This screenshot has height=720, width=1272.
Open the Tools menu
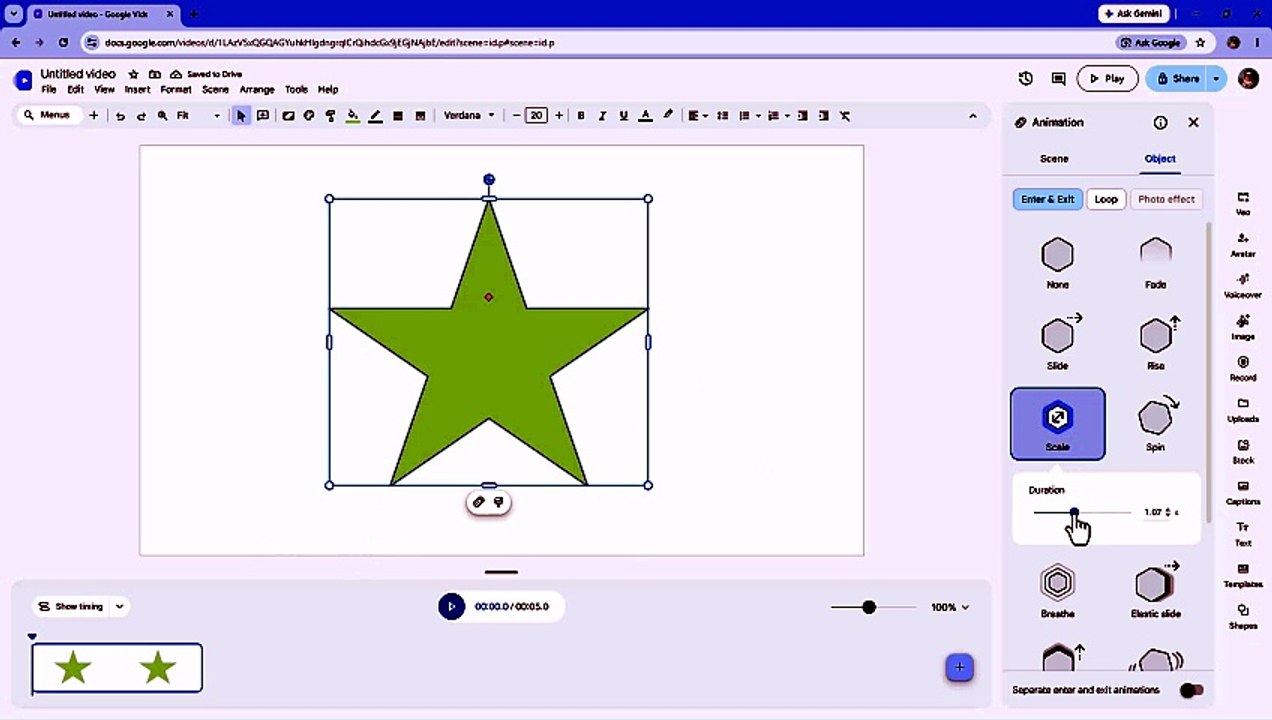(x=296, y=90)
